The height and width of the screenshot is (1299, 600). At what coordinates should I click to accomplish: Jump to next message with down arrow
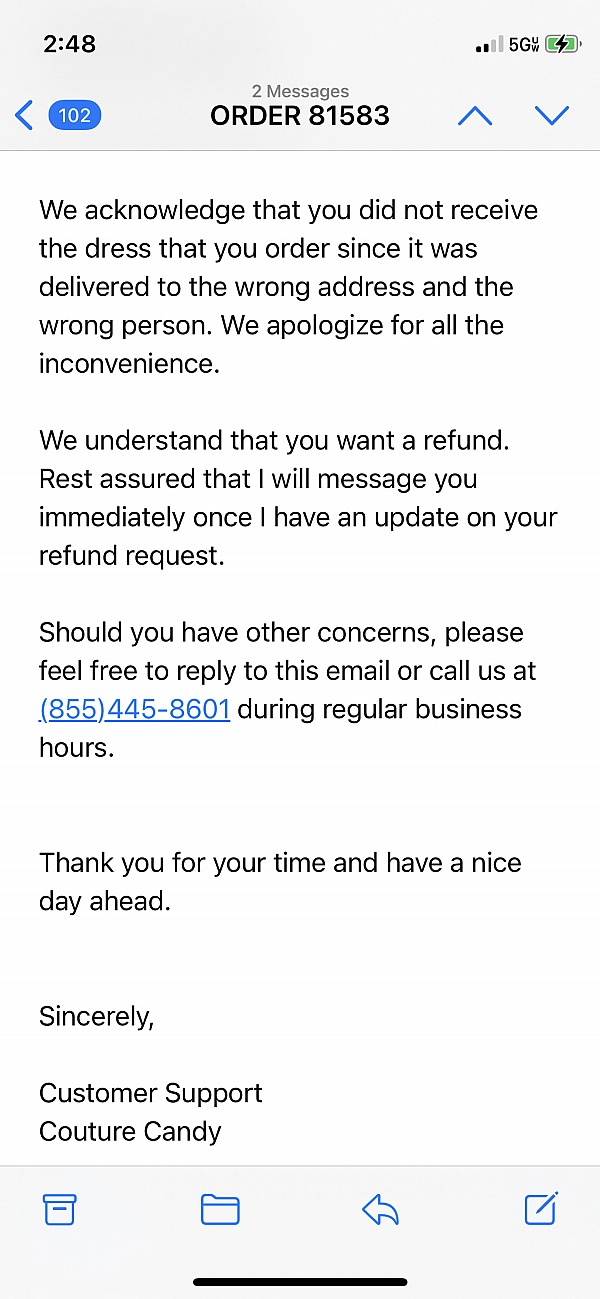[x=552, y=116]
